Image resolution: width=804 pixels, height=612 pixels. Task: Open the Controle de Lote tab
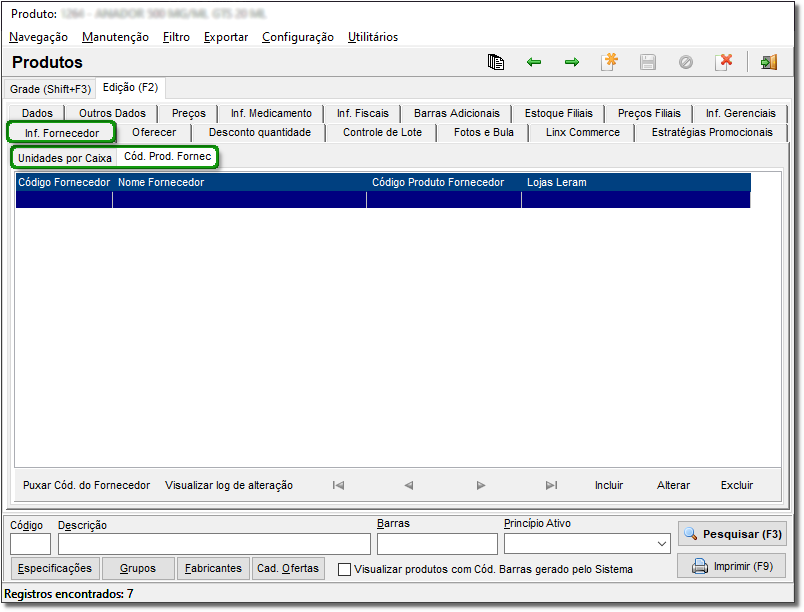(x=382, y=132)
